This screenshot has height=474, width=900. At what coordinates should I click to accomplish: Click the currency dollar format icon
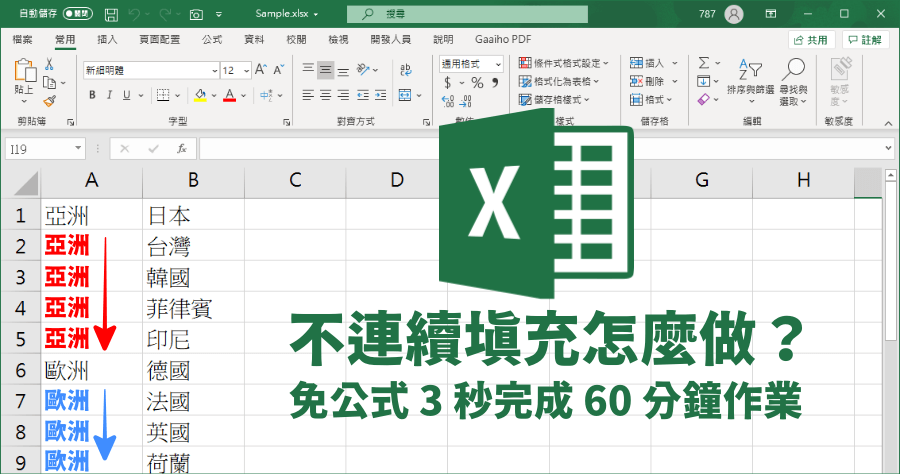tap(448, 83)
